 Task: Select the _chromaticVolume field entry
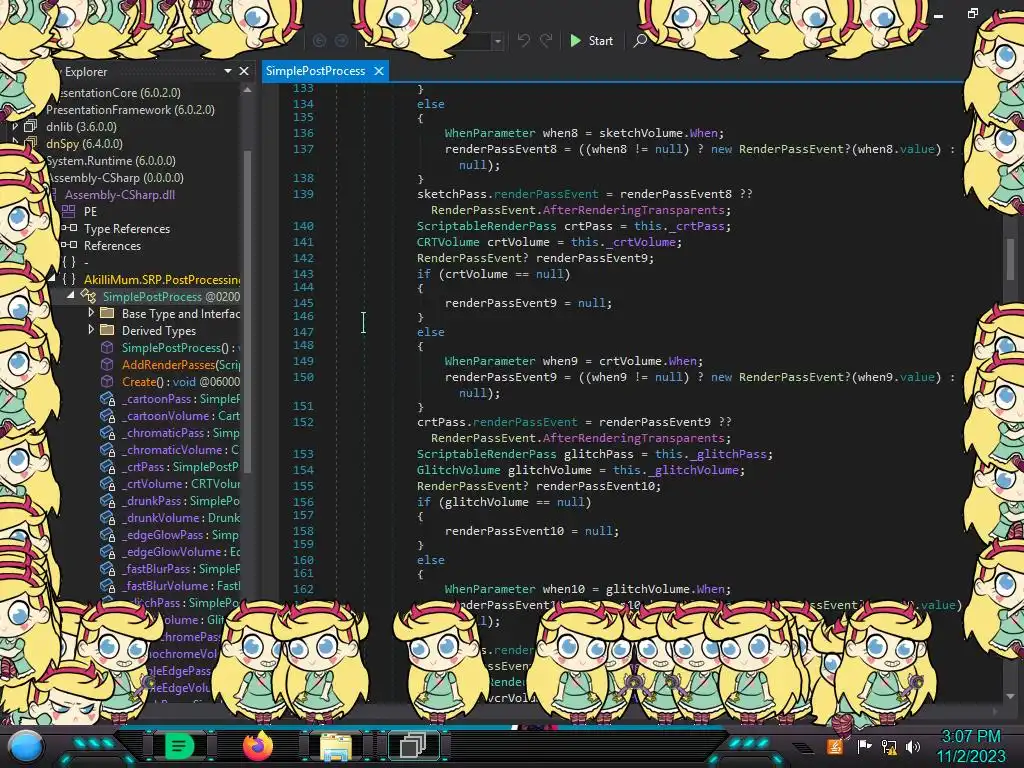click(x=180, y=449)
